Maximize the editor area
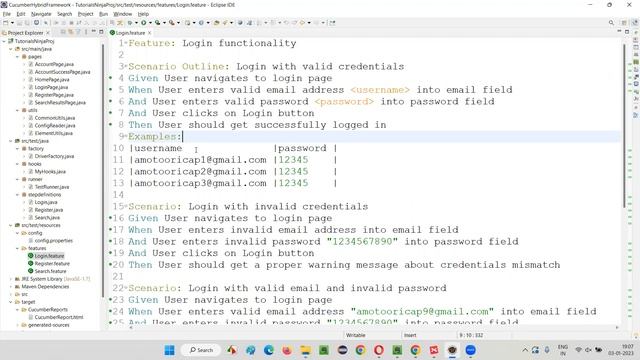Screen dimensions: 640x360 627,32
